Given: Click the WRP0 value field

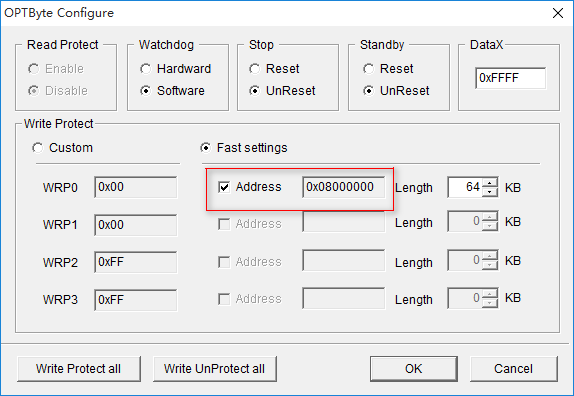Looking at the screenshot, I should [135, 187].
